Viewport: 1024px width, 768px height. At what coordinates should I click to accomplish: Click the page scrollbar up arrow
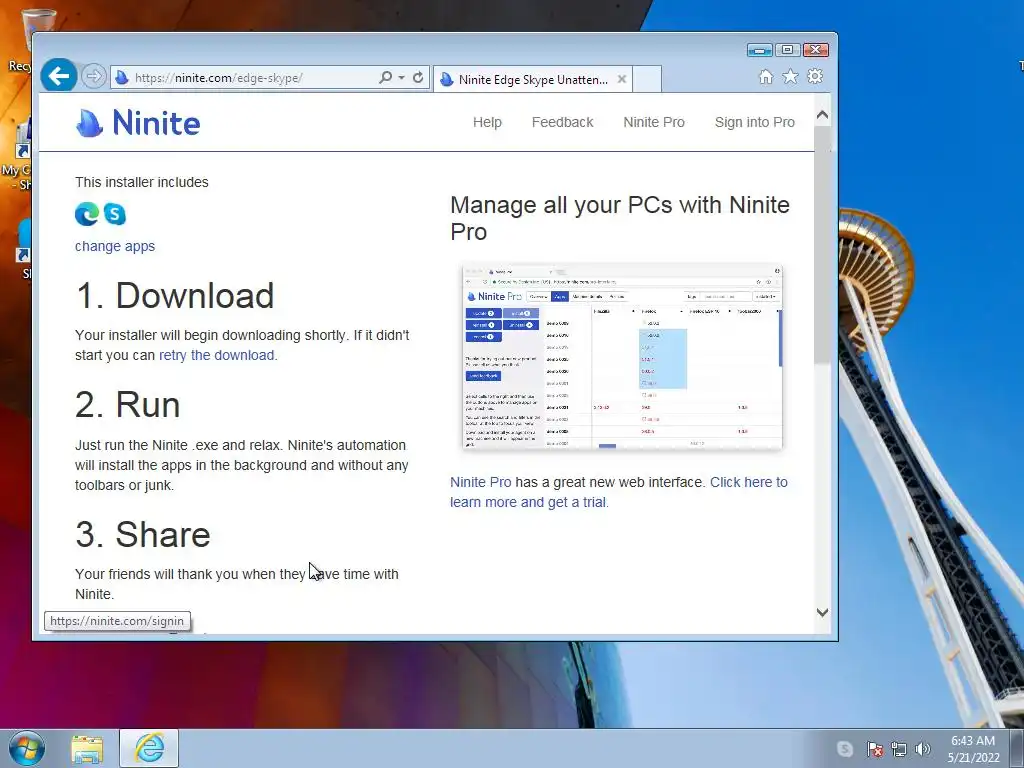coord(822,116)
